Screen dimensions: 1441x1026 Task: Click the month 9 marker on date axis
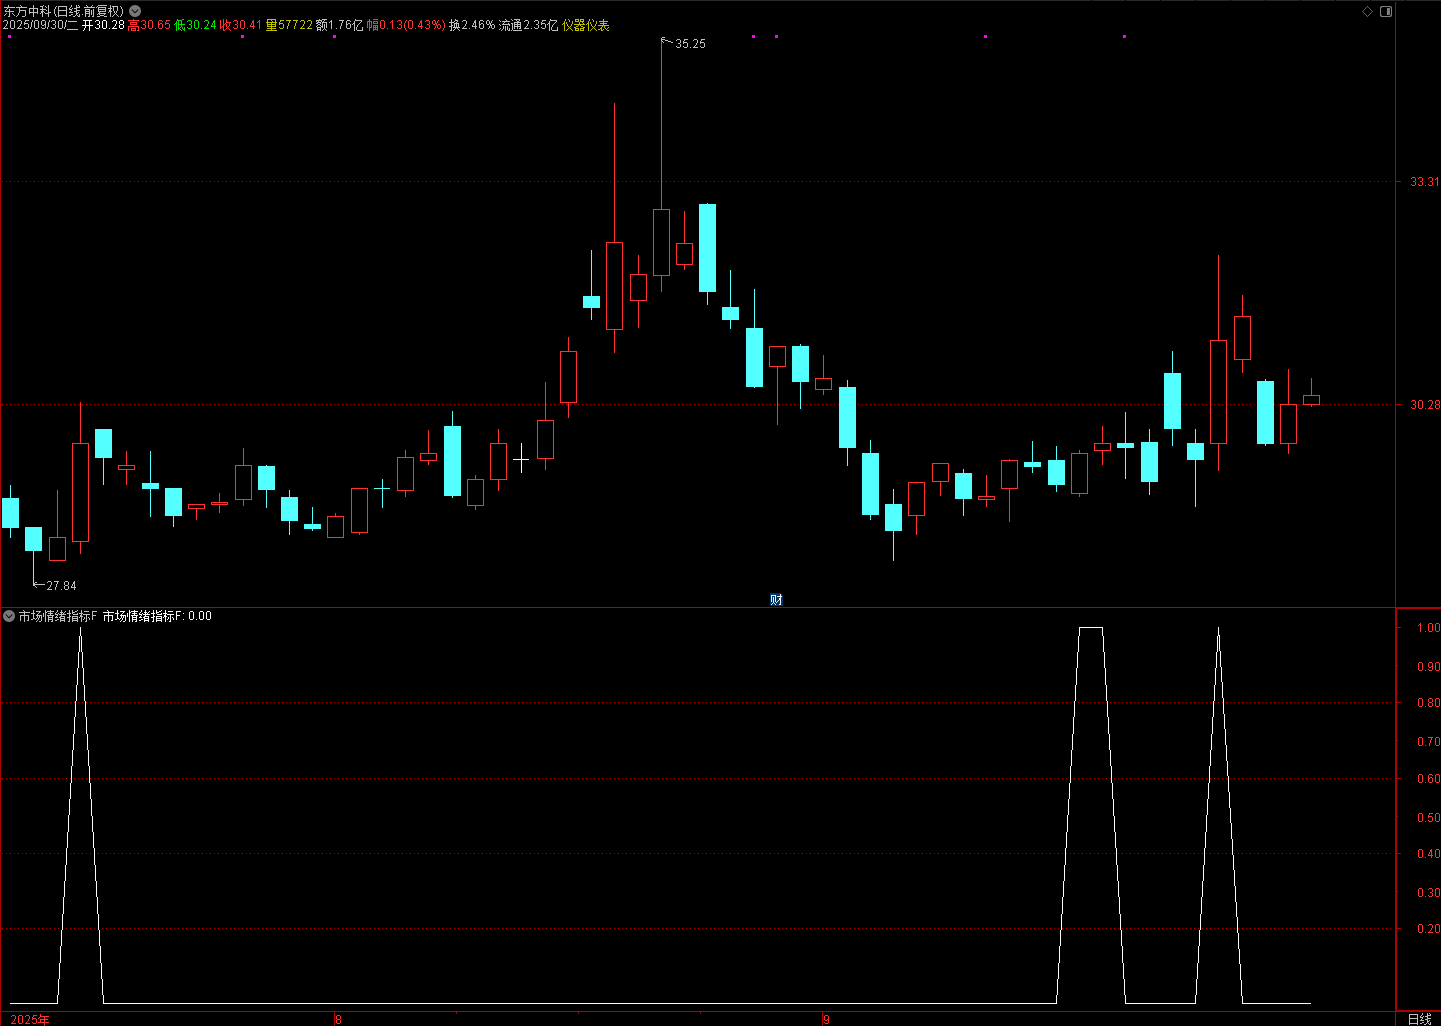826,1019
